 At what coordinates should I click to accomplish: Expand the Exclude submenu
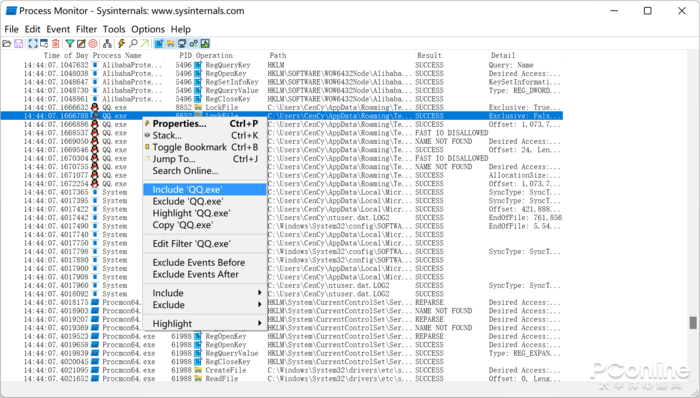[205, 305]
